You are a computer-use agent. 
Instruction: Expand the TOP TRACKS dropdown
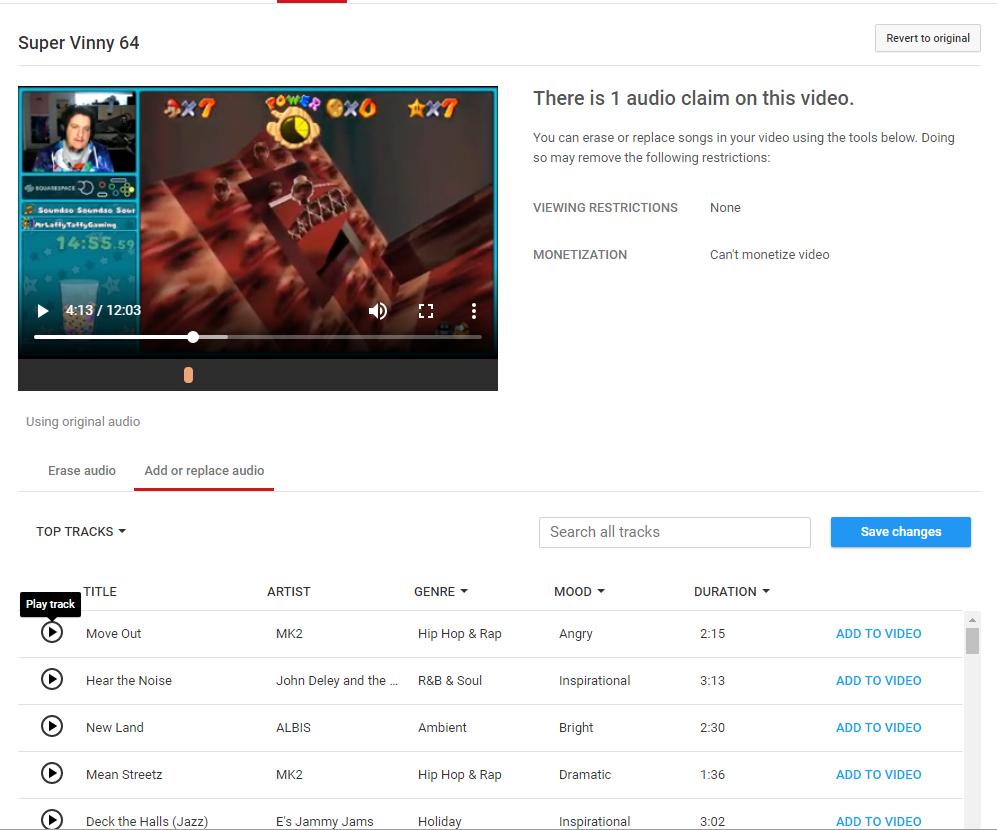81,532
